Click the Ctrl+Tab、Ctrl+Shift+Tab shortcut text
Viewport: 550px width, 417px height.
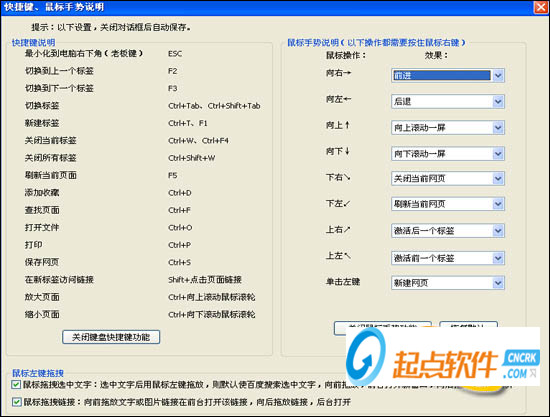214,106
